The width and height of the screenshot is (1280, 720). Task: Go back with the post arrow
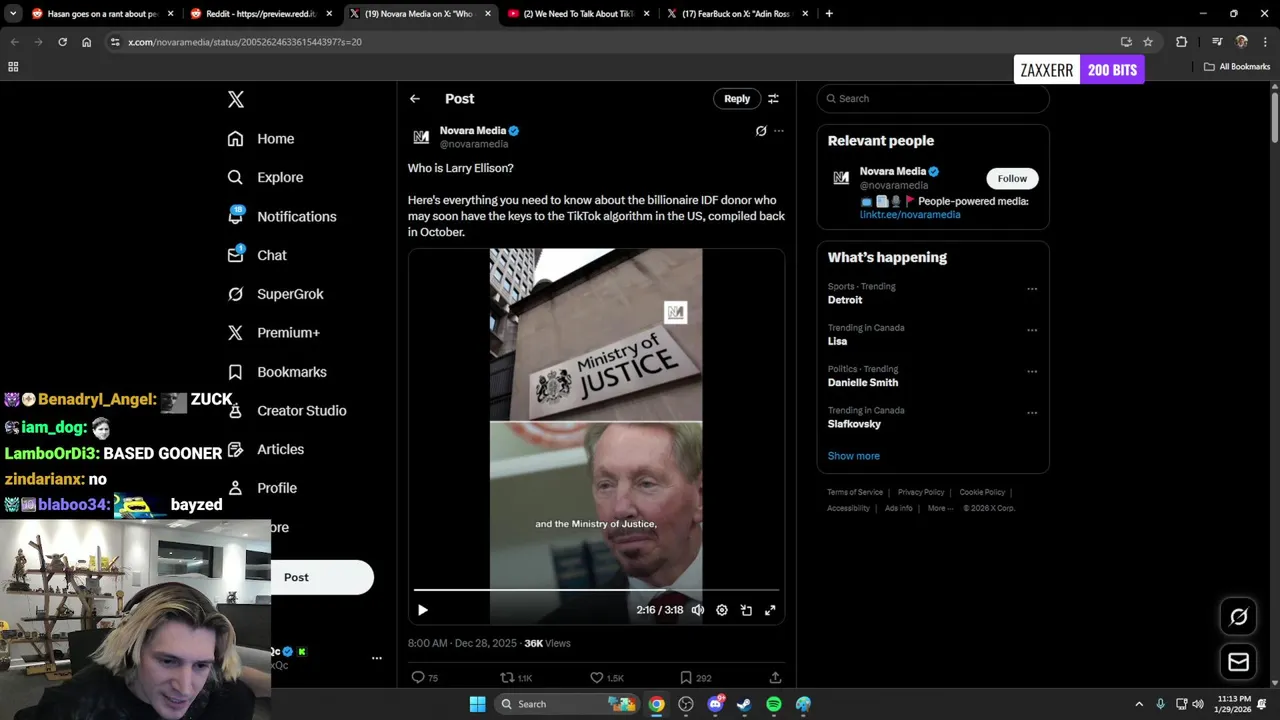click(x=415, y=99)
